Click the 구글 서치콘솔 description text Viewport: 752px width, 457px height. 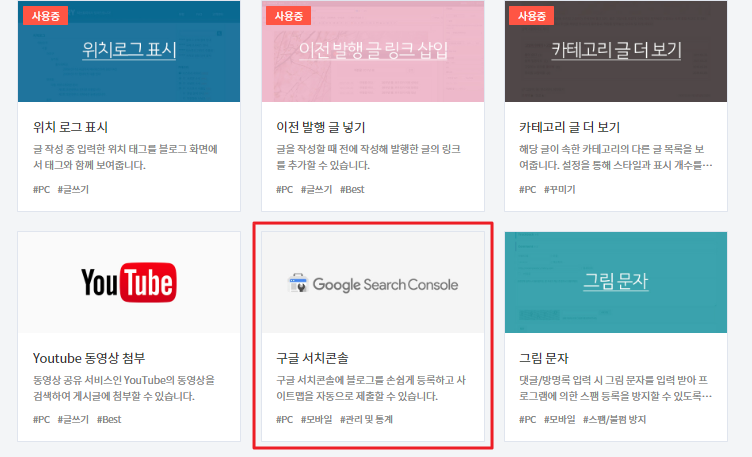pyautogui.click(x=371, y=388)
